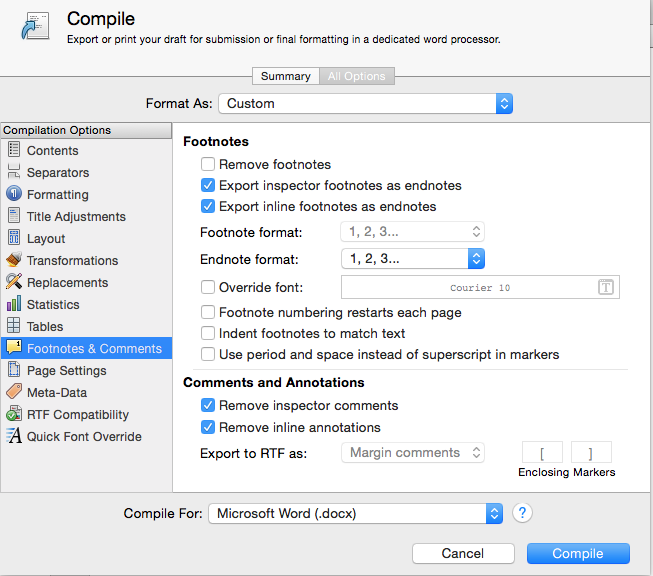Select the Quick Font Override icon

click(x=14, y=436)
